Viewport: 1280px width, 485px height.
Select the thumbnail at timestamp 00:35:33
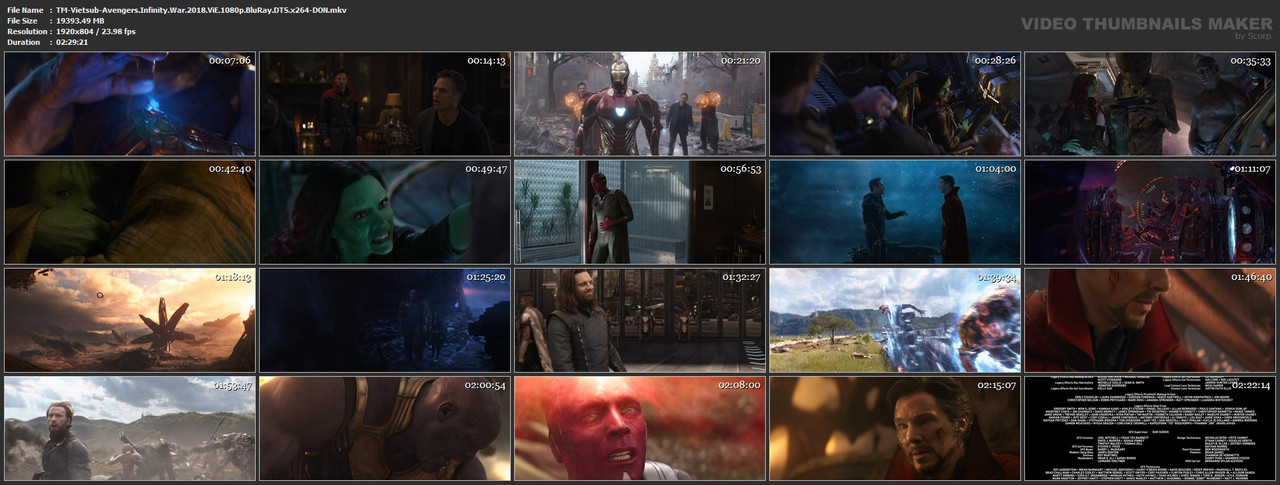[x=1150, y=104]
